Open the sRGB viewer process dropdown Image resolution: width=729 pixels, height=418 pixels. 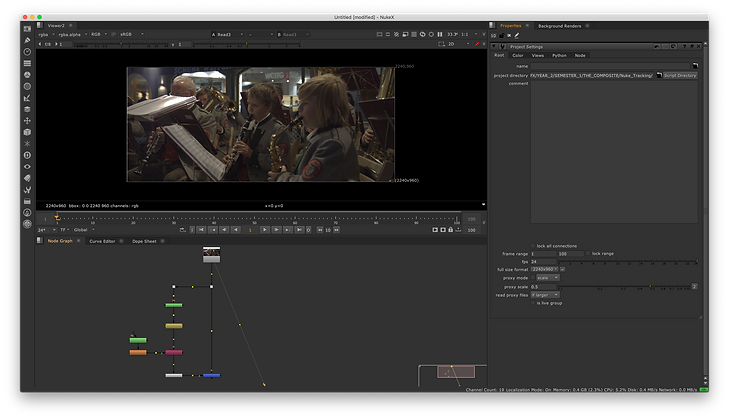(132, 34)
